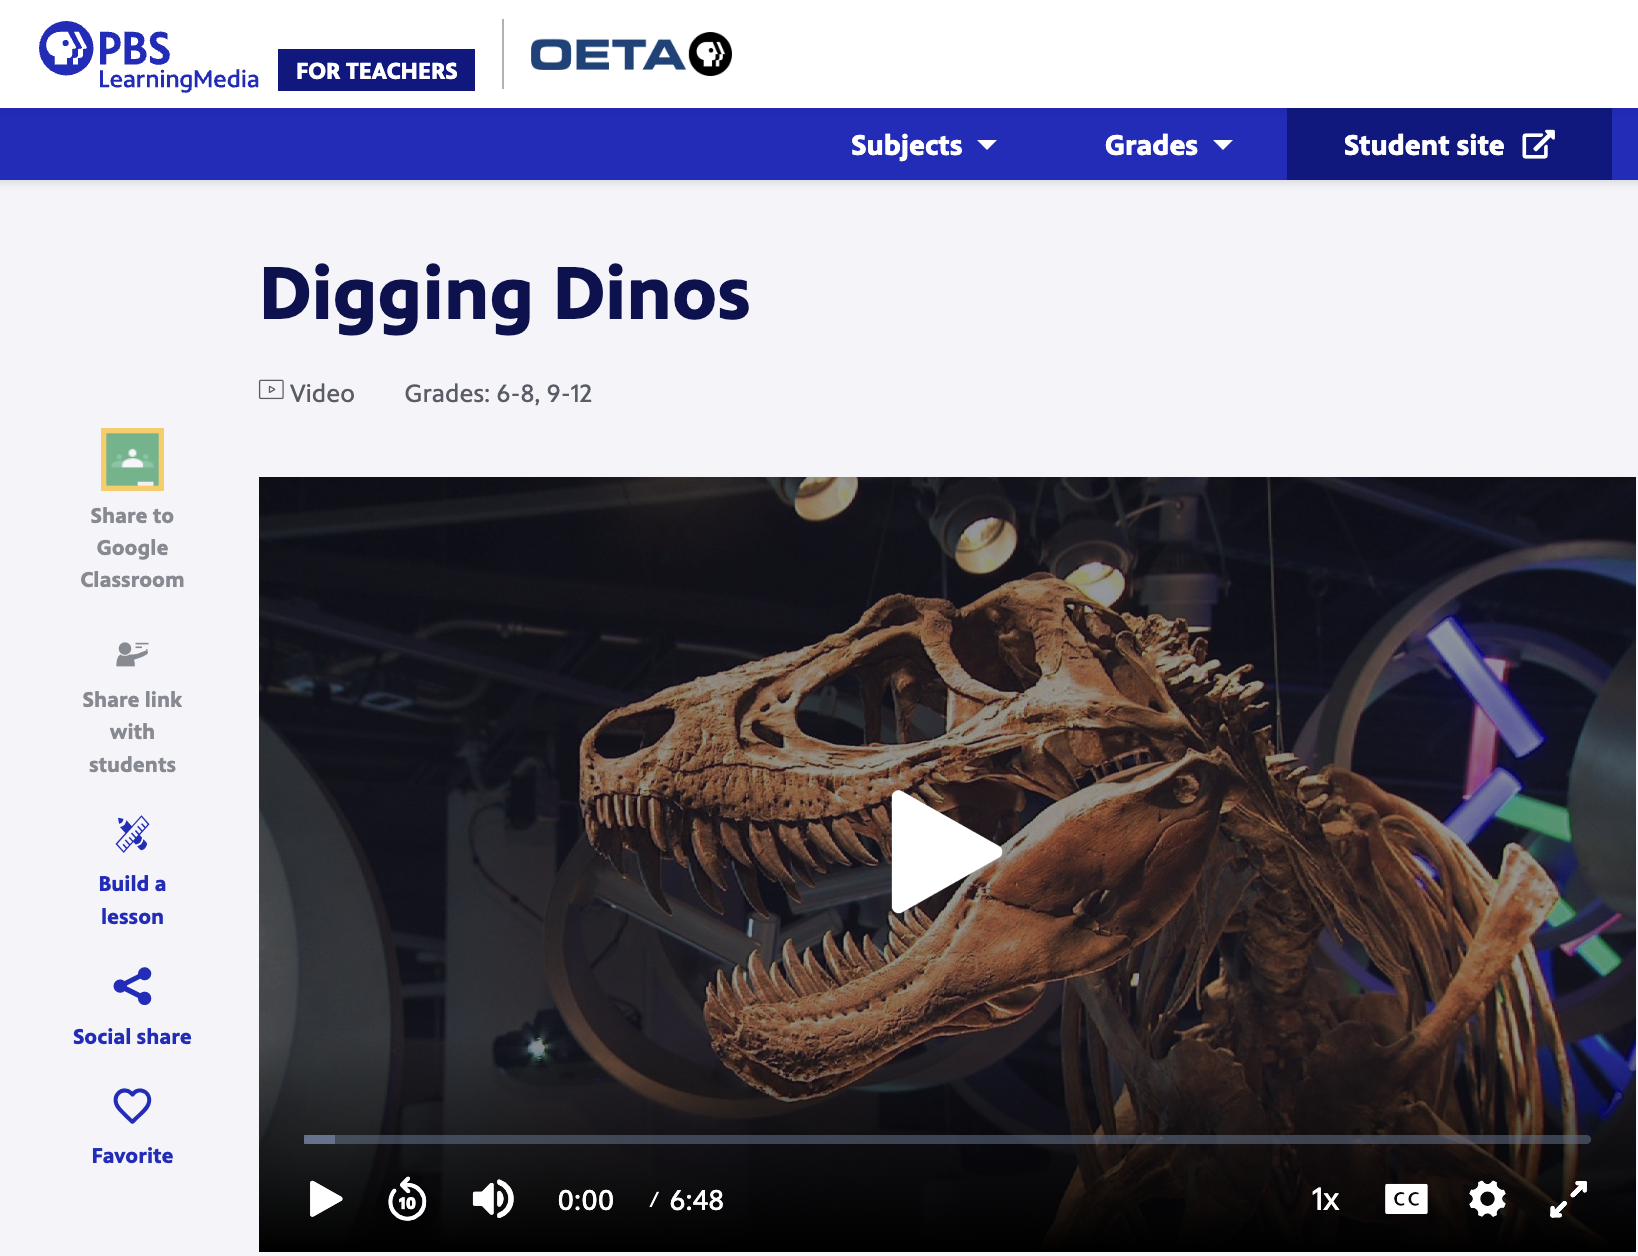Click the Share link with students icon

tap(132, 654)
